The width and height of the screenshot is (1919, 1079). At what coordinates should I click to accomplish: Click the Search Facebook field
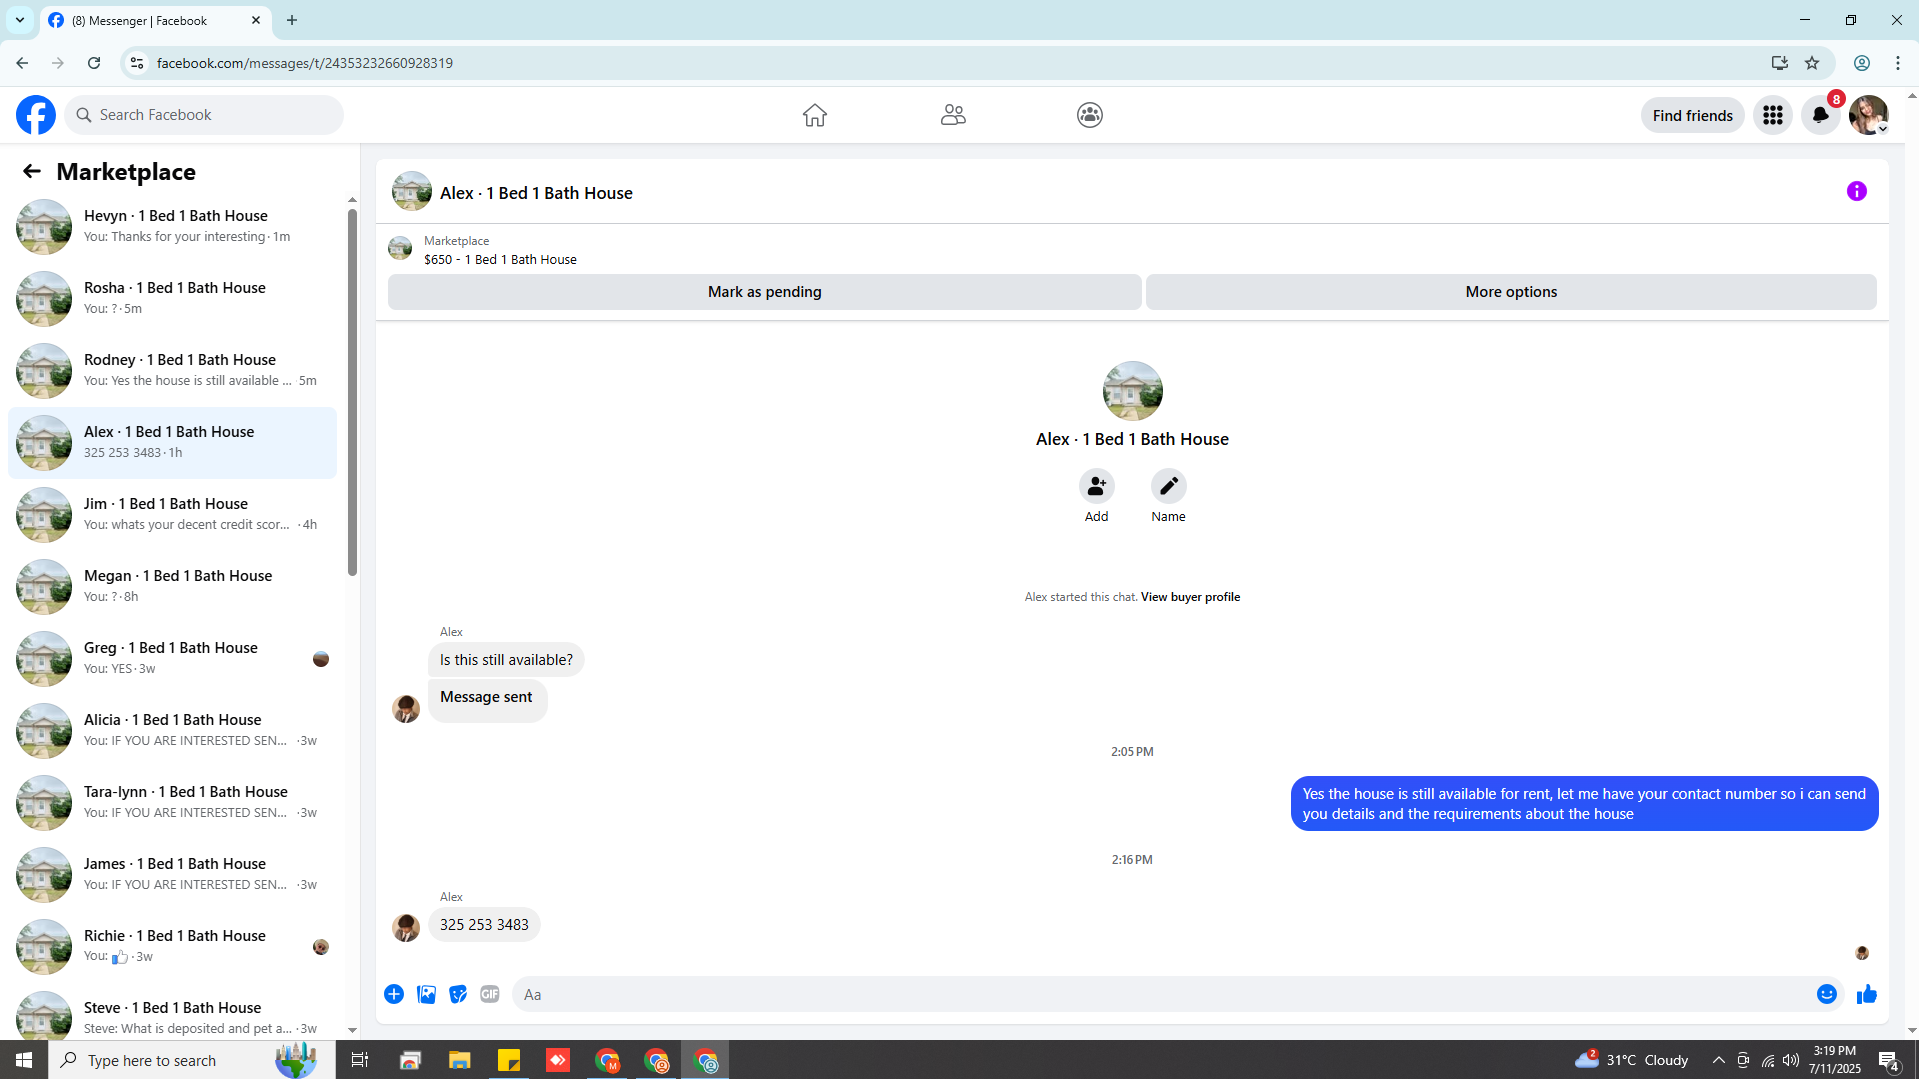204,115
